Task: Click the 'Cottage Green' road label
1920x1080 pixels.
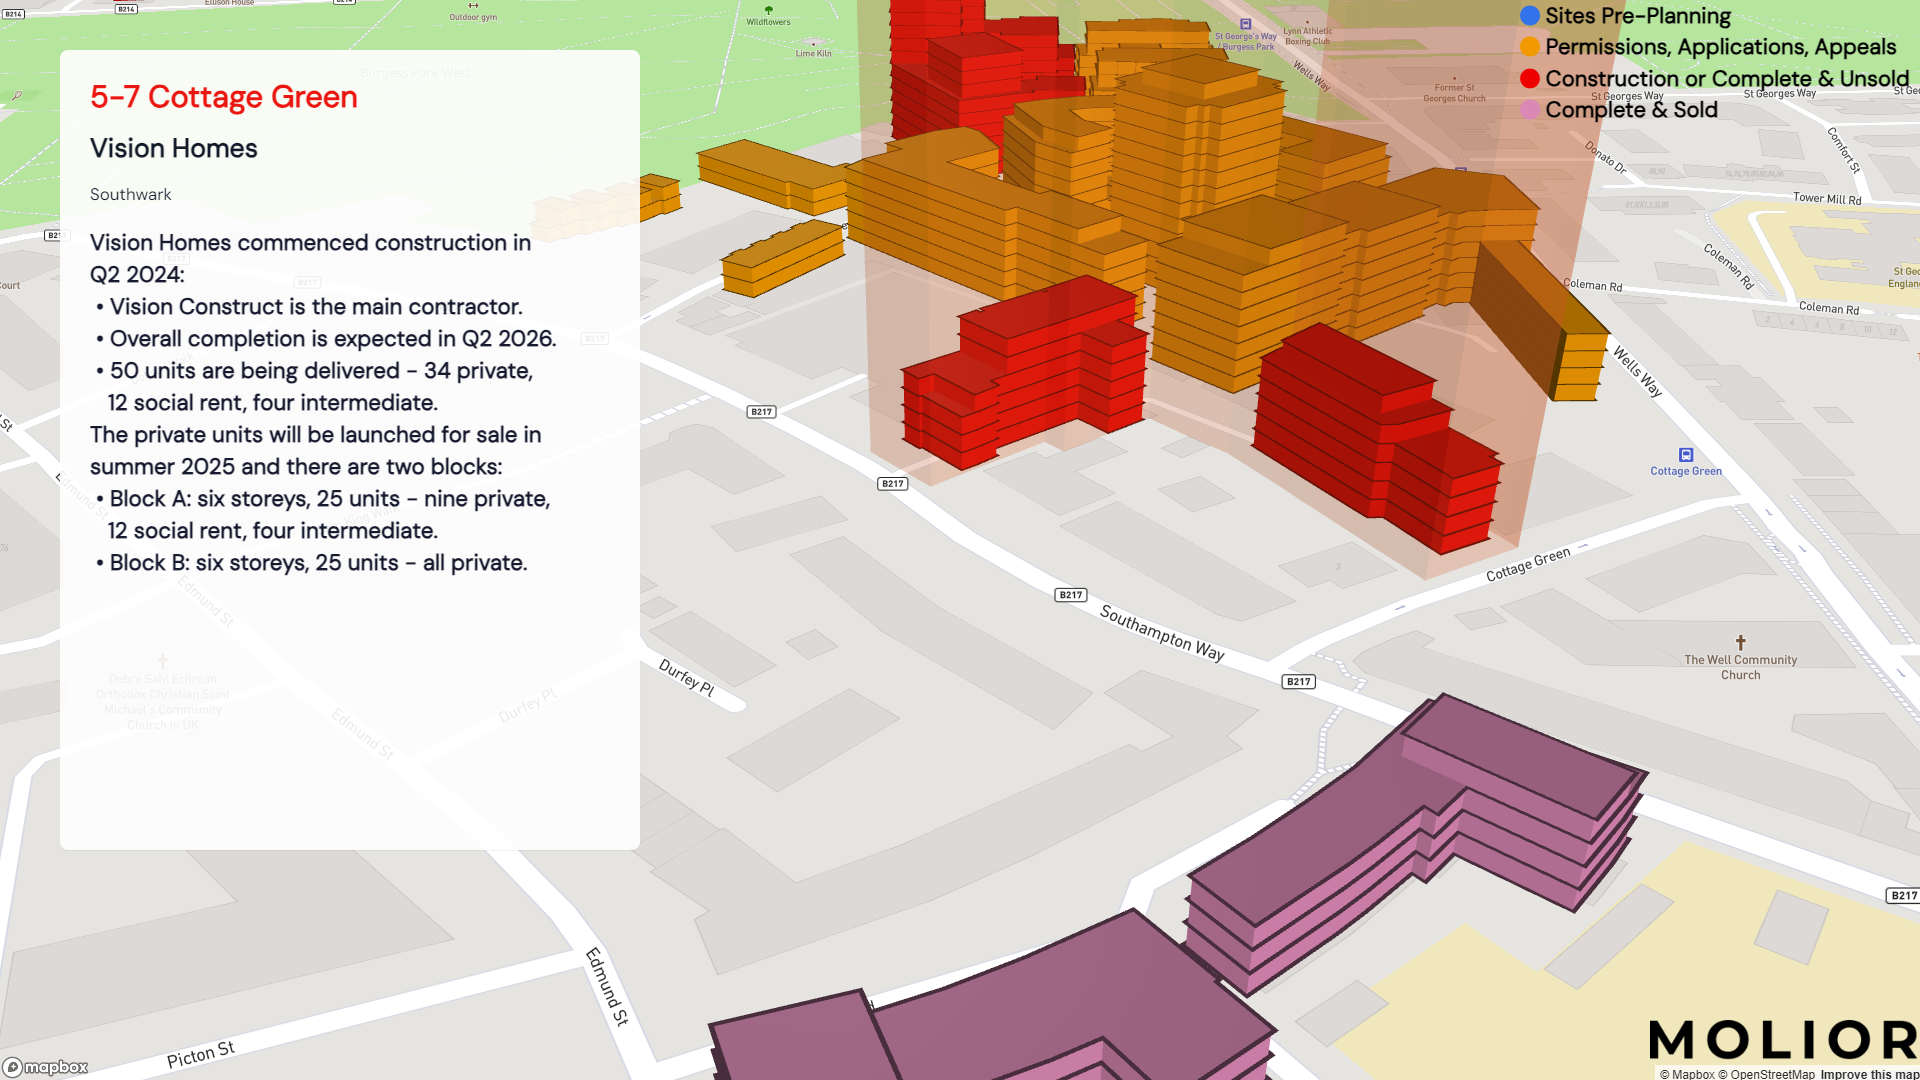Action: point(1528,564)
